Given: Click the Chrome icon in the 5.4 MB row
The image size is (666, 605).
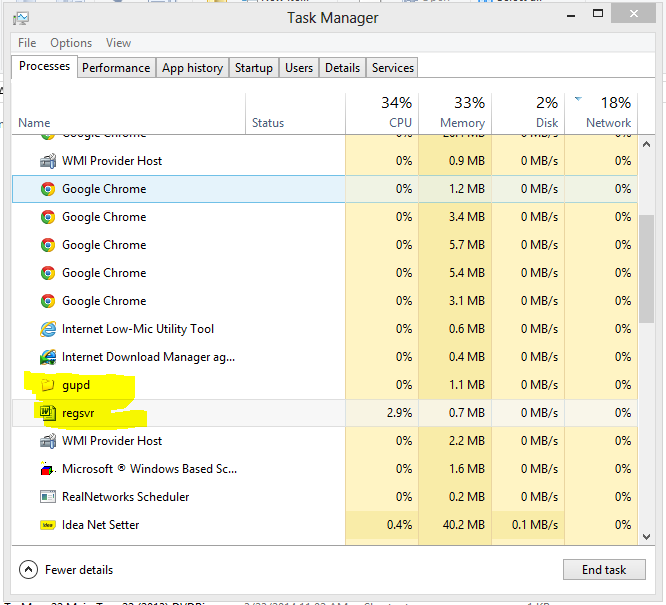Looking at the screenshot, I should click(x=48, y=273).
